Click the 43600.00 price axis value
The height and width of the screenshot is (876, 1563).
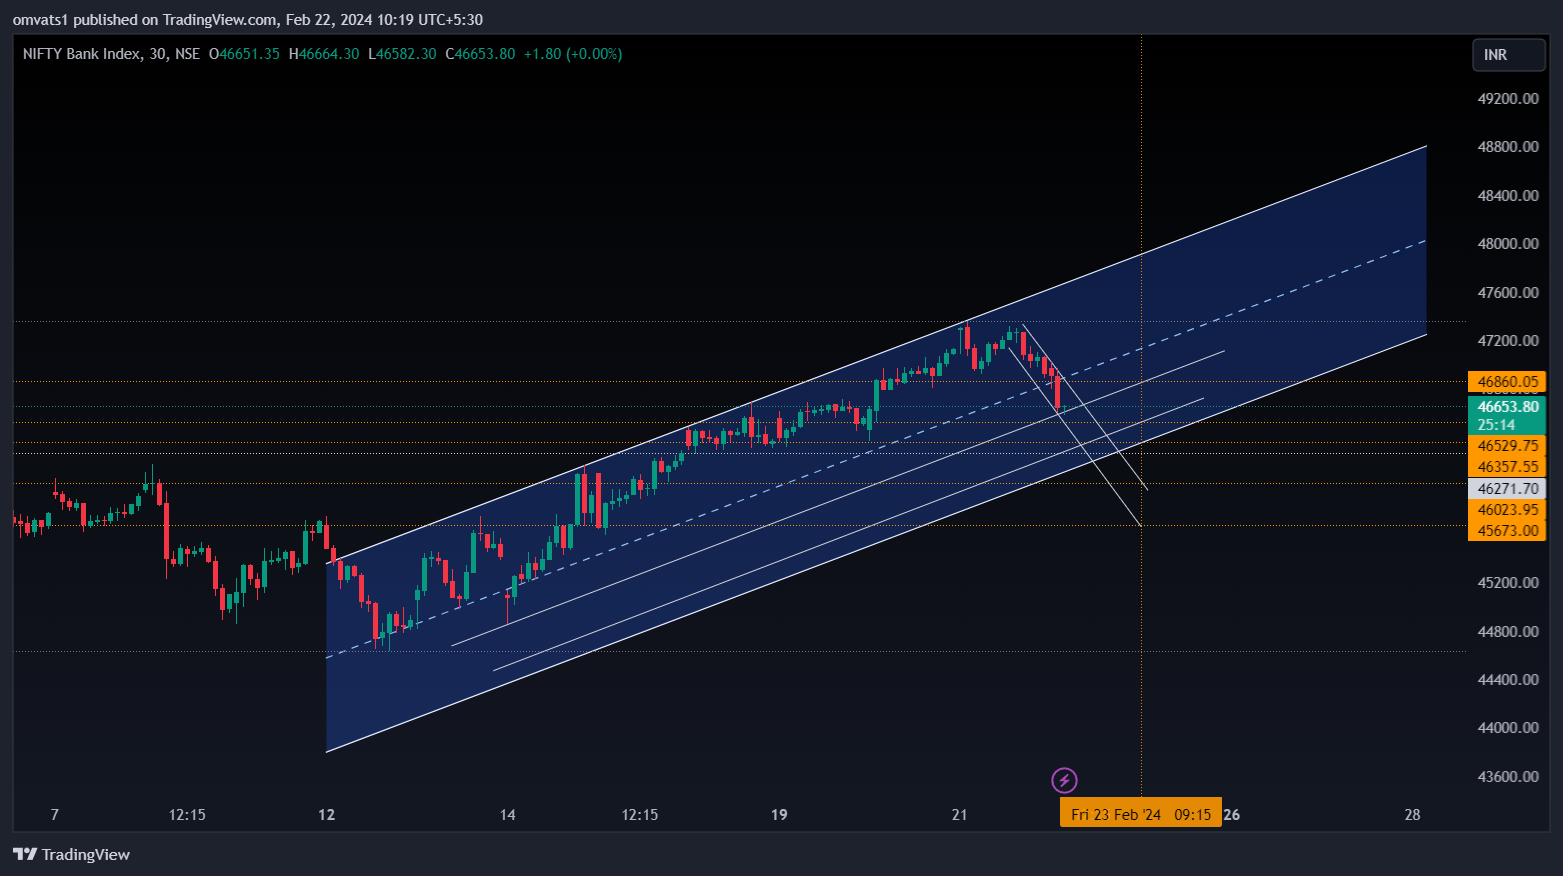point(1508,777)
